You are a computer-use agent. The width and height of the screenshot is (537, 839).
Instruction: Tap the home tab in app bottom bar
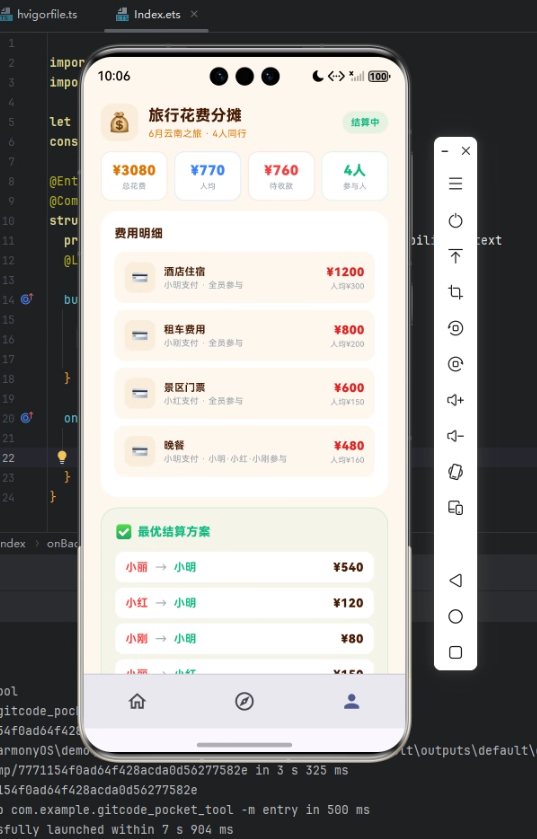[x=137, y=701]
